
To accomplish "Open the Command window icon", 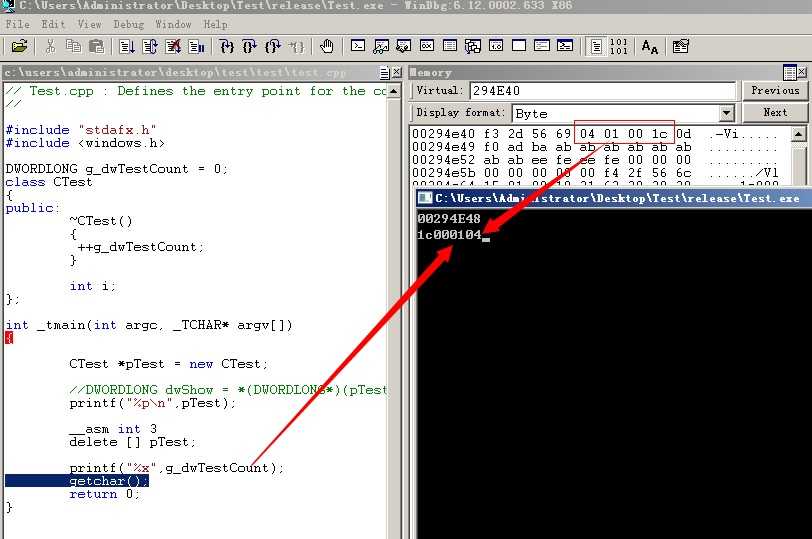I will click(358, 46).
